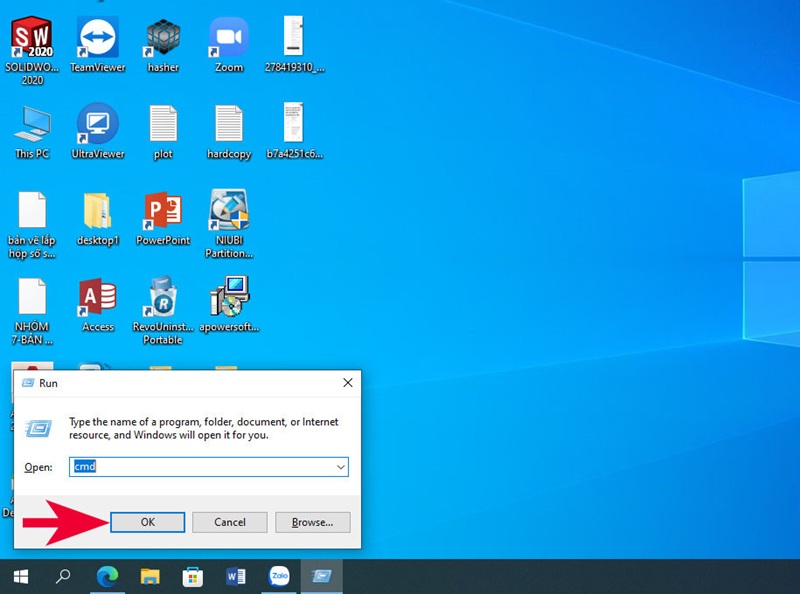Image resolution: width=800 pixels, height=594 pixels.
Task: Click OK to run cmd
Action: pos(147,522)
